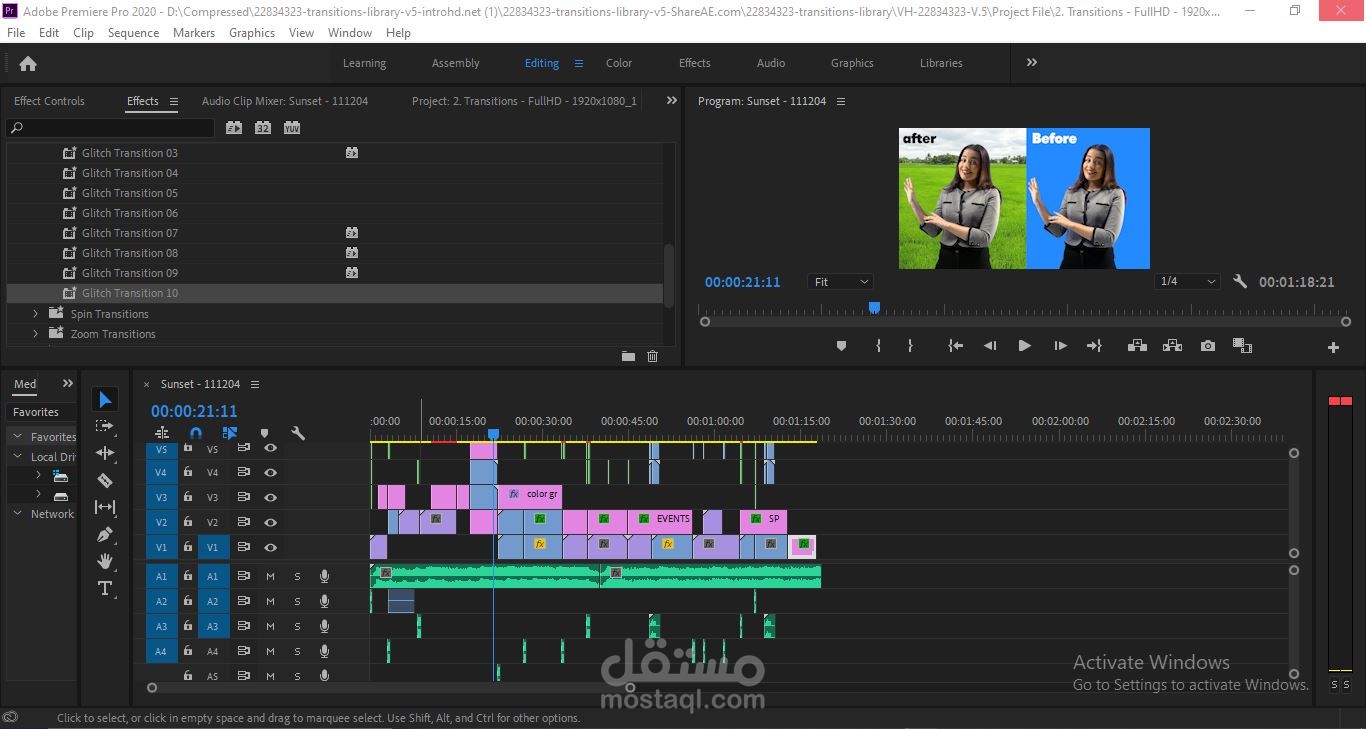Collapse Favorites in the Media Browser tree
This screenshot has height=729, width=1366.
(x=17, y=437)
